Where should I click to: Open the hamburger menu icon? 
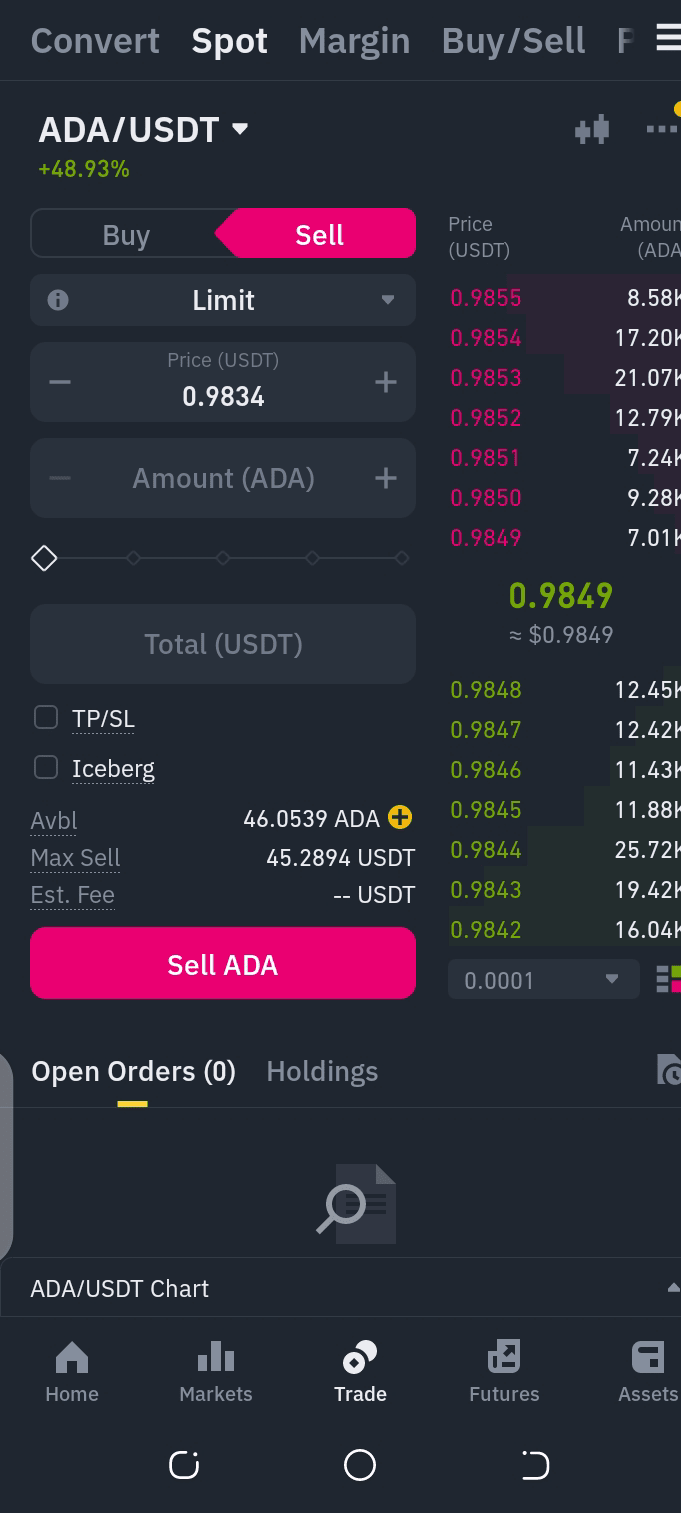[667, 38]
